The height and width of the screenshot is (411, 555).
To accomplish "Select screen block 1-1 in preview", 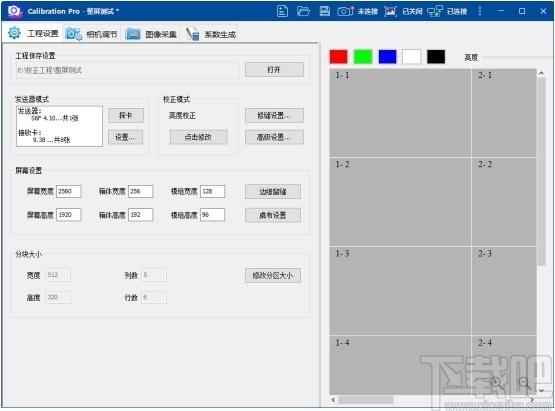I will 400,113.
